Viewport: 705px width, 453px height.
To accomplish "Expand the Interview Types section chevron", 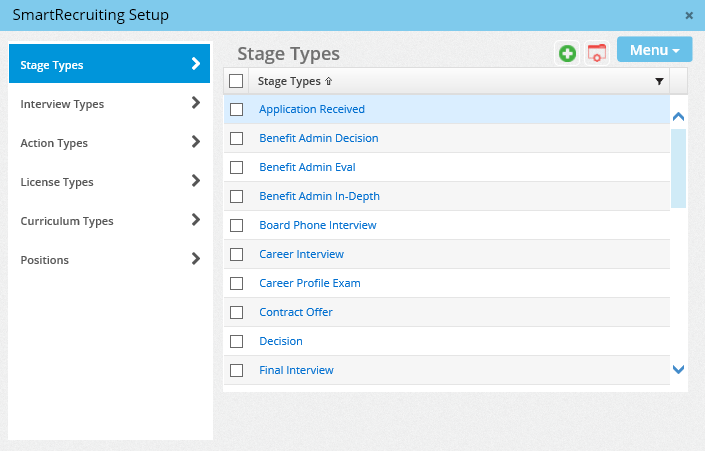I will click(x=195, y=103).
